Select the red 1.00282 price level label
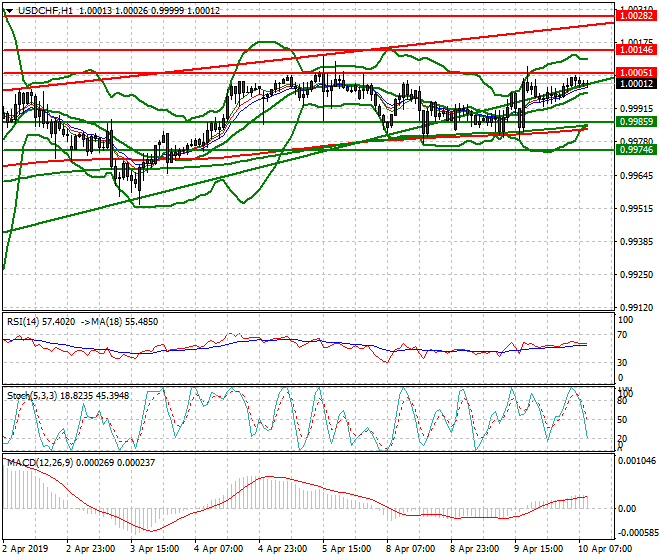Image resolution: width=660 pixels, height=560 pixels. point(637,16)
